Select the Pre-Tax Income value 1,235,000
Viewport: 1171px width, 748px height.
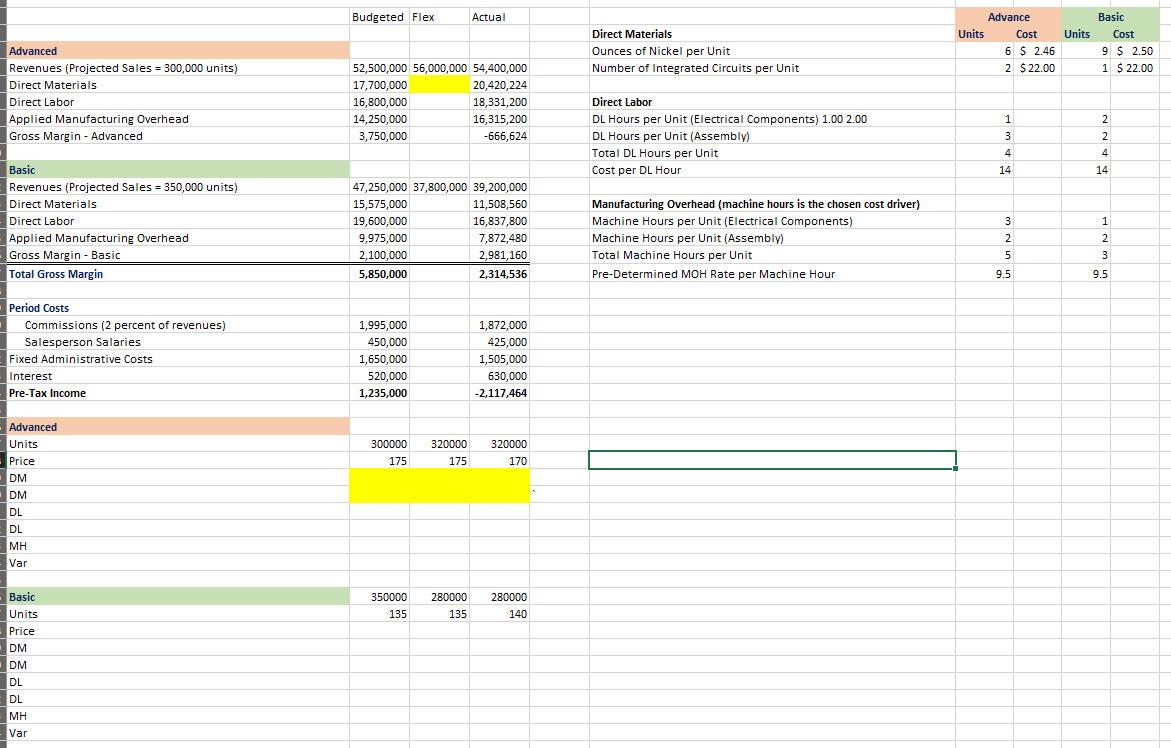coord(384,392)
